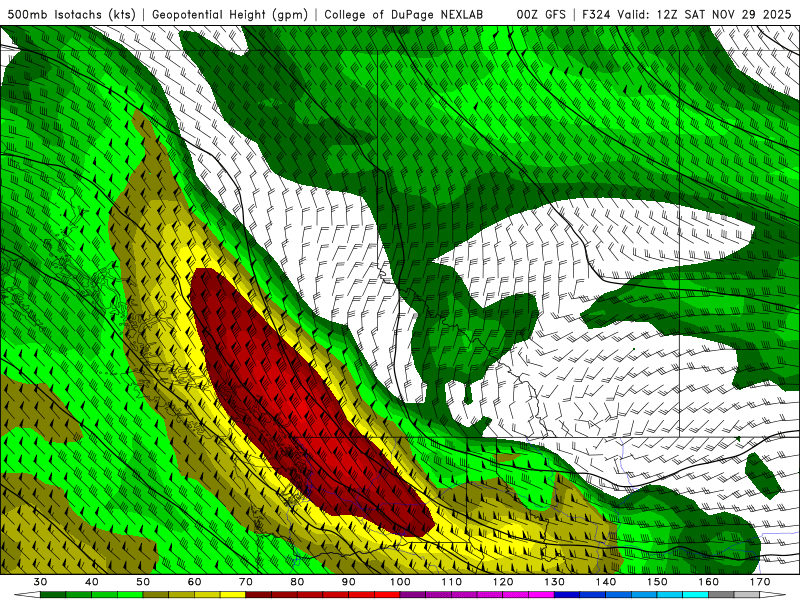Click the '500mb Isotachs (kts)' title text

tap(71, 15)
